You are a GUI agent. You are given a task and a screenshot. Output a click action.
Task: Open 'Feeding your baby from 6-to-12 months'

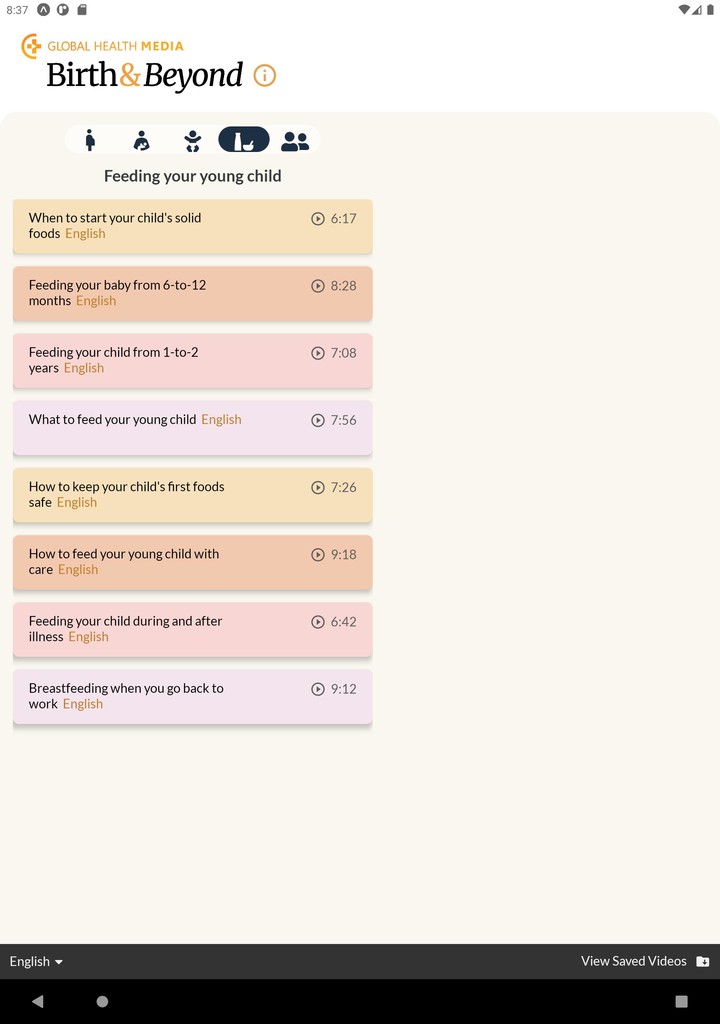click(x=192, y=293)
